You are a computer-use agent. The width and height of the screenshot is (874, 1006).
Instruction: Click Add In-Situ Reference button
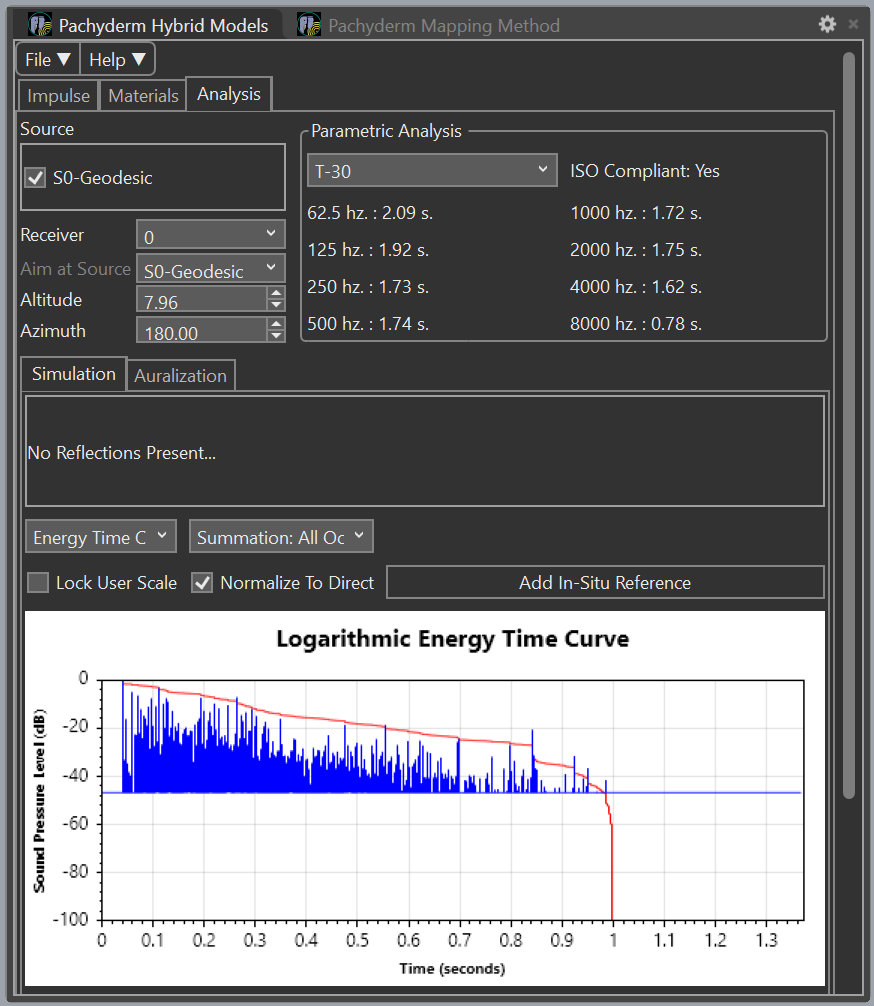[x=604, y=583]
